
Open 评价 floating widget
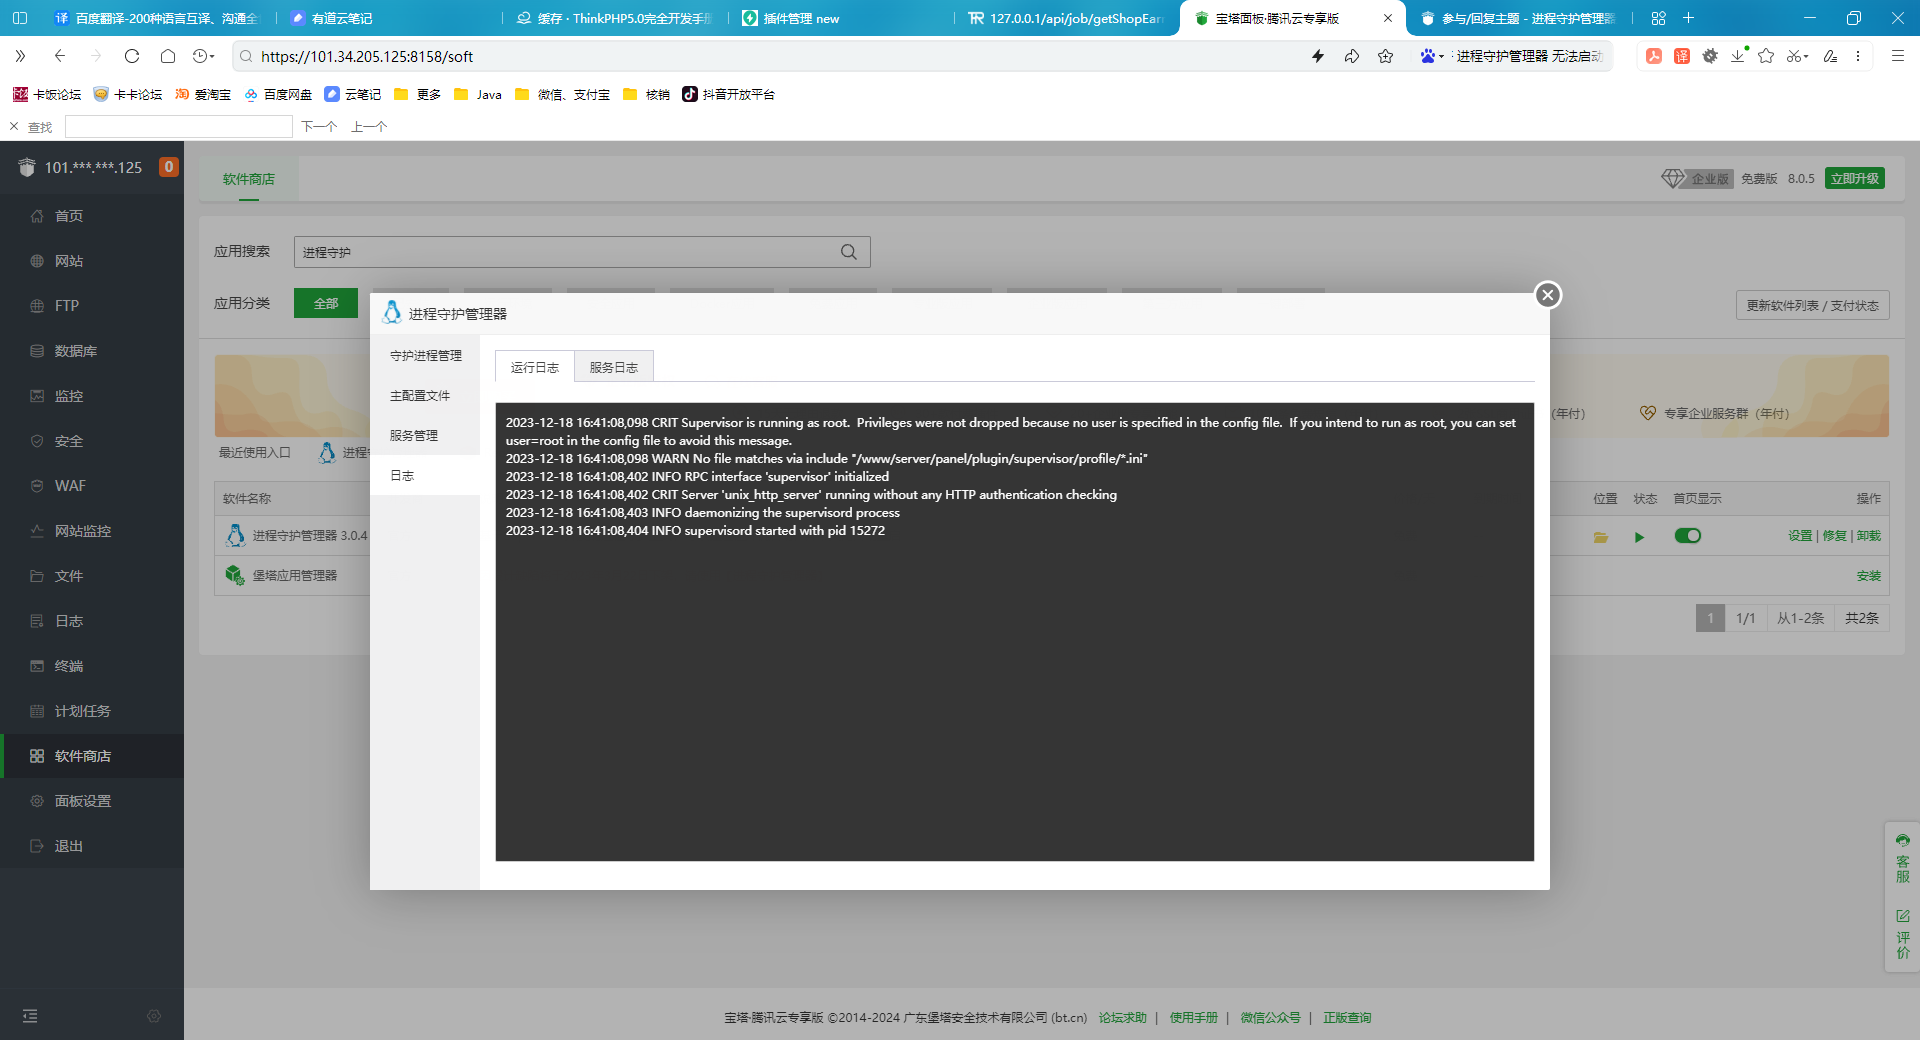click(1902, 934)
